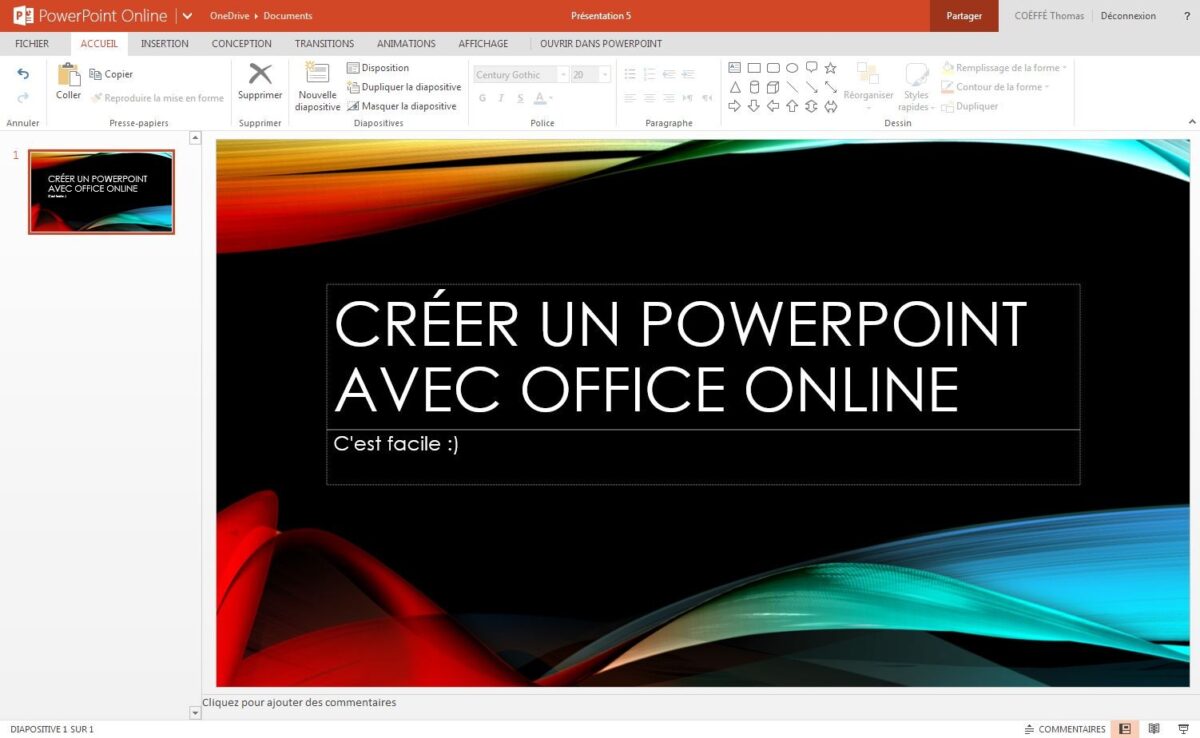Select the down block arrow shape
Screen dimensions: 1200x738
click(754, 106)
